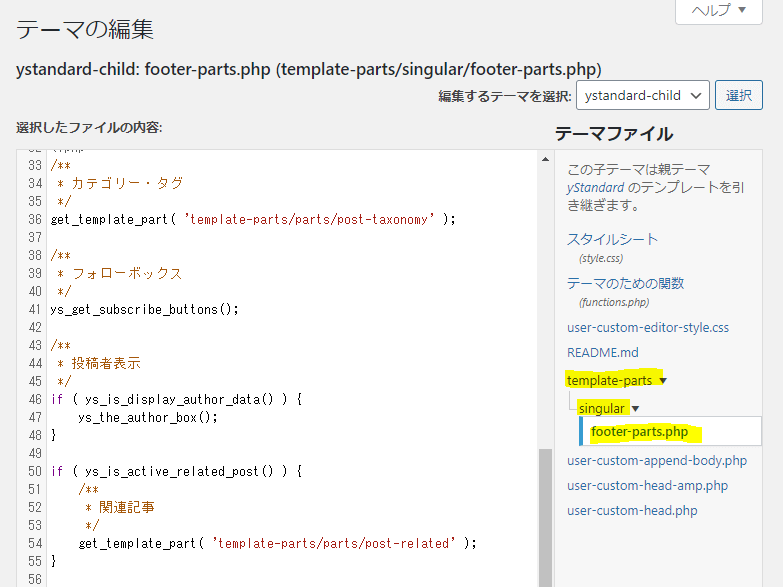This screenshot has height=587, width=783.
Task: Click the template-parts folder label
Action: click(x=609, y=381)
